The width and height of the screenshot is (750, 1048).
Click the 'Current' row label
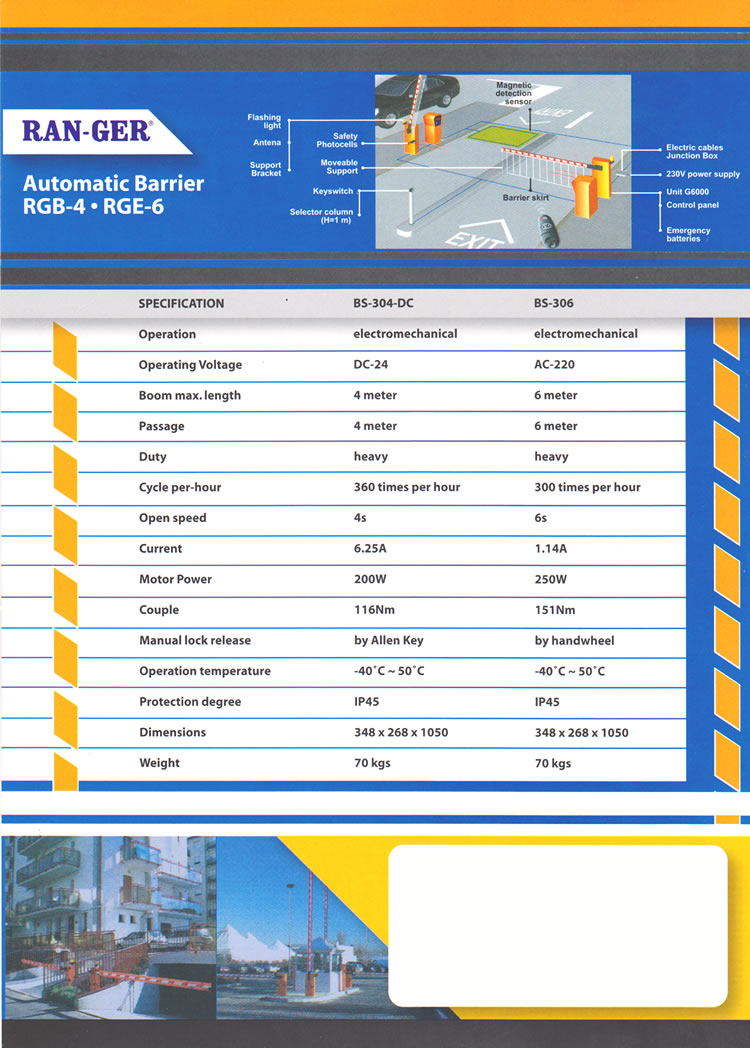tap(160, 549)
